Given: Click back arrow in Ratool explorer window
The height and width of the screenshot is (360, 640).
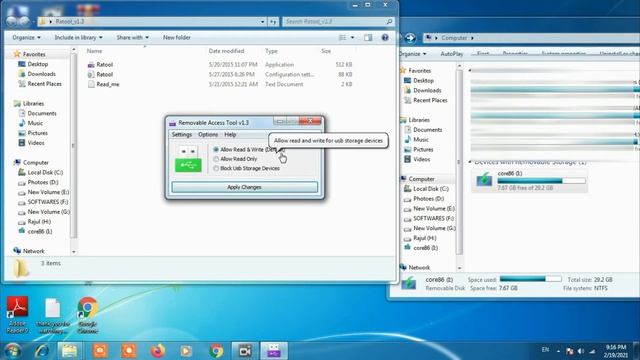Looking at the screenshot, I should (12, 21).
